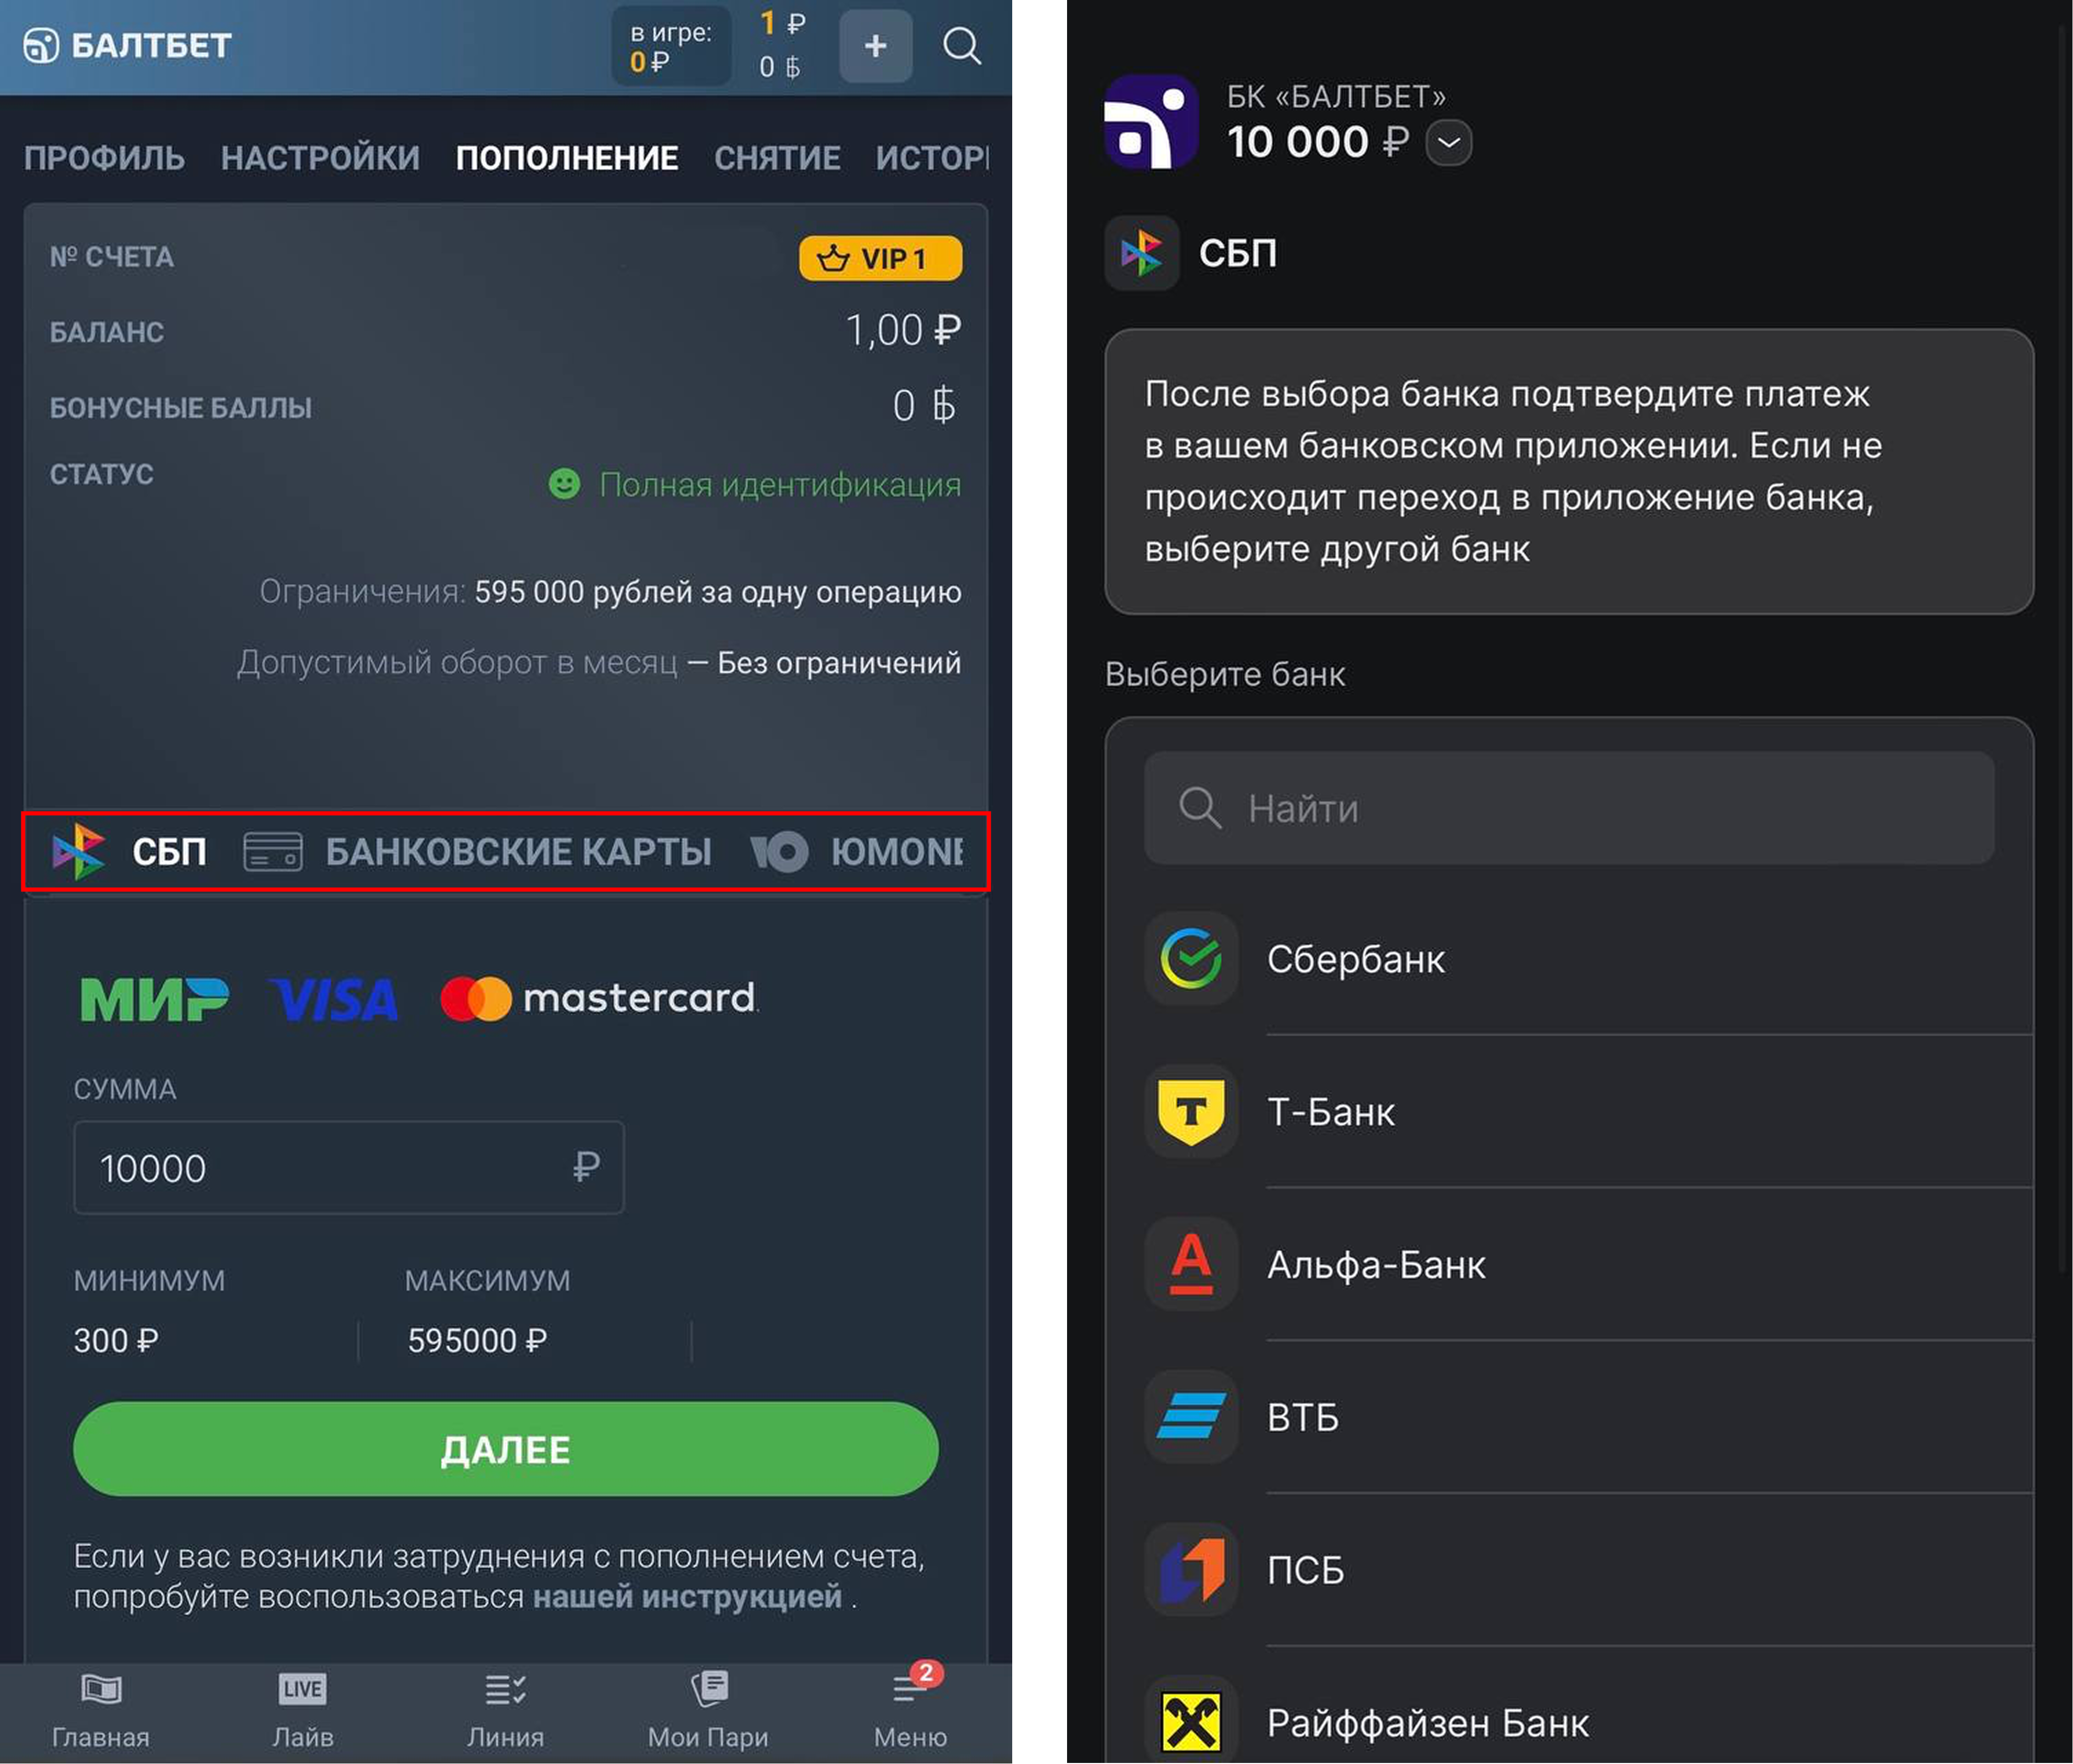Click the Сумма input field with 10000
Screen dimensions: 2073x1764
tap(348, 1168)
